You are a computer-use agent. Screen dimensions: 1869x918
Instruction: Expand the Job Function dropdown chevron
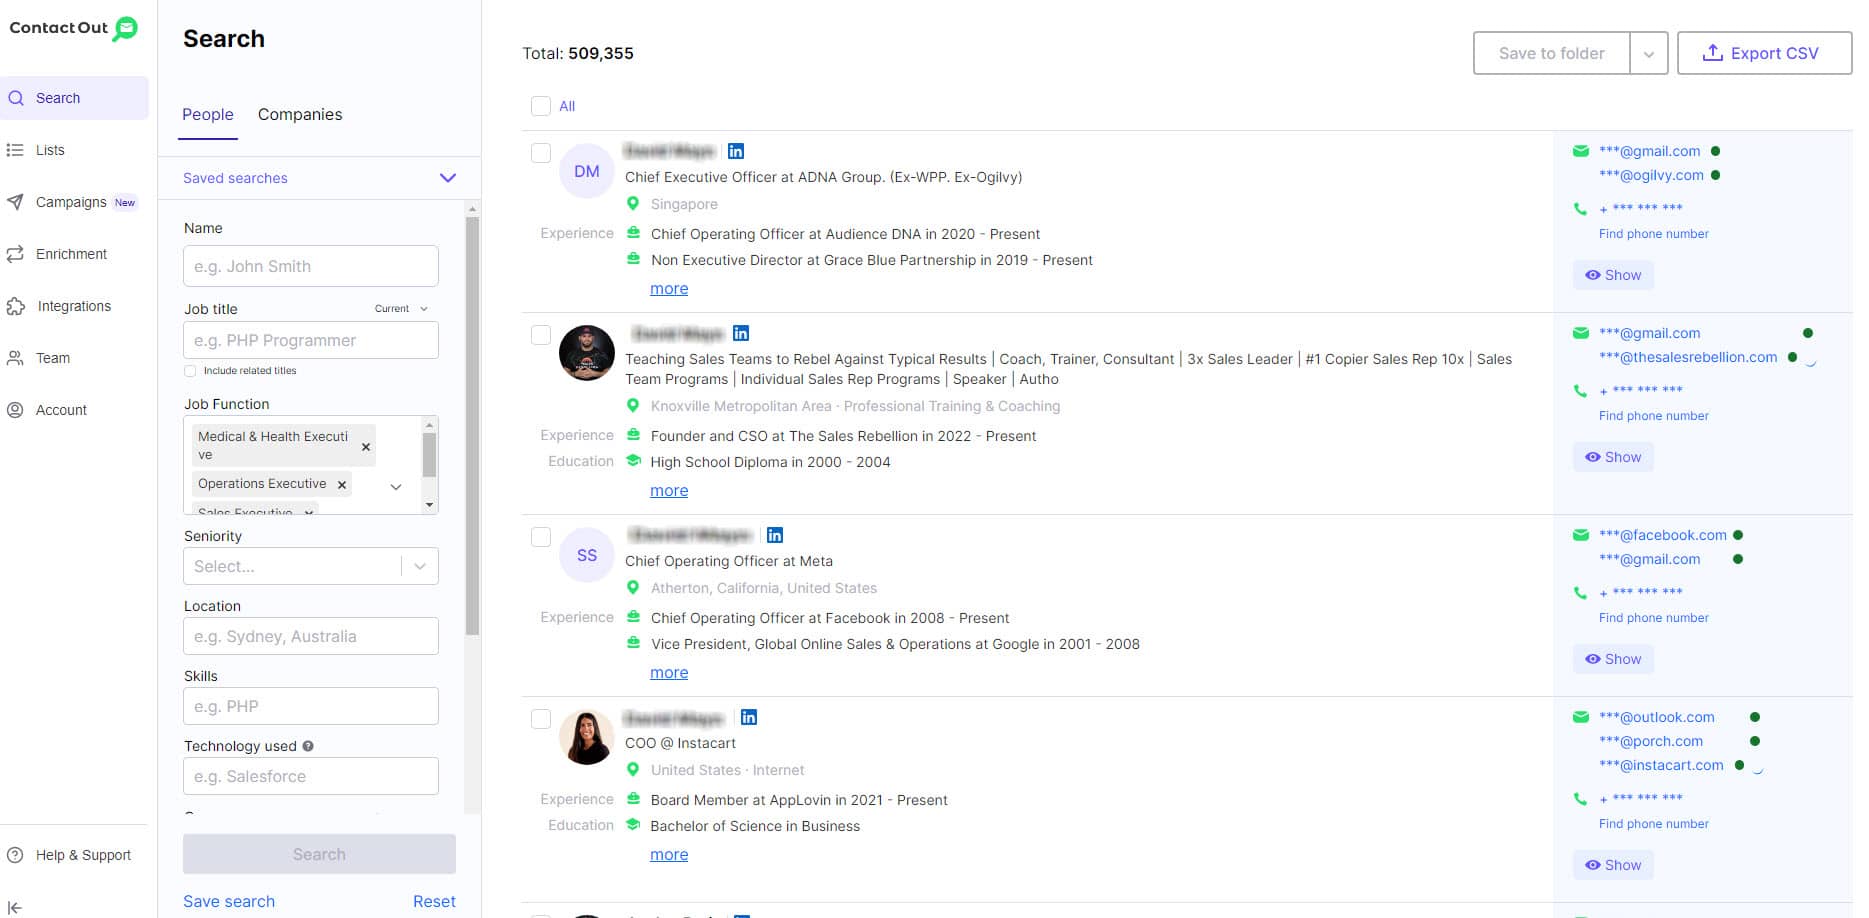pos(396,487)
